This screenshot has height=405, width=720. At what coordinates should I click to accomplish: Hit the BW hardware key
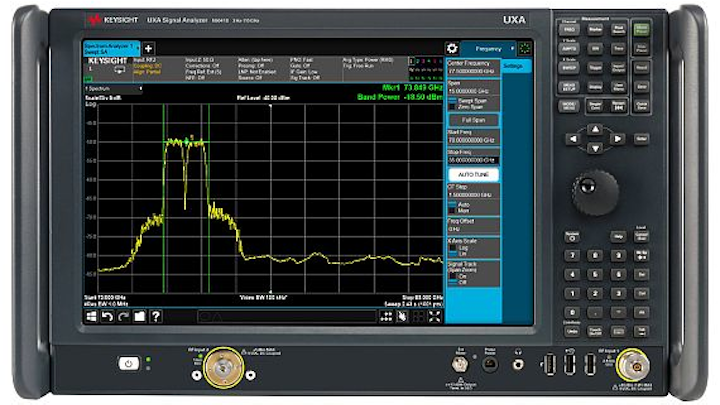[x=595, y=49]
